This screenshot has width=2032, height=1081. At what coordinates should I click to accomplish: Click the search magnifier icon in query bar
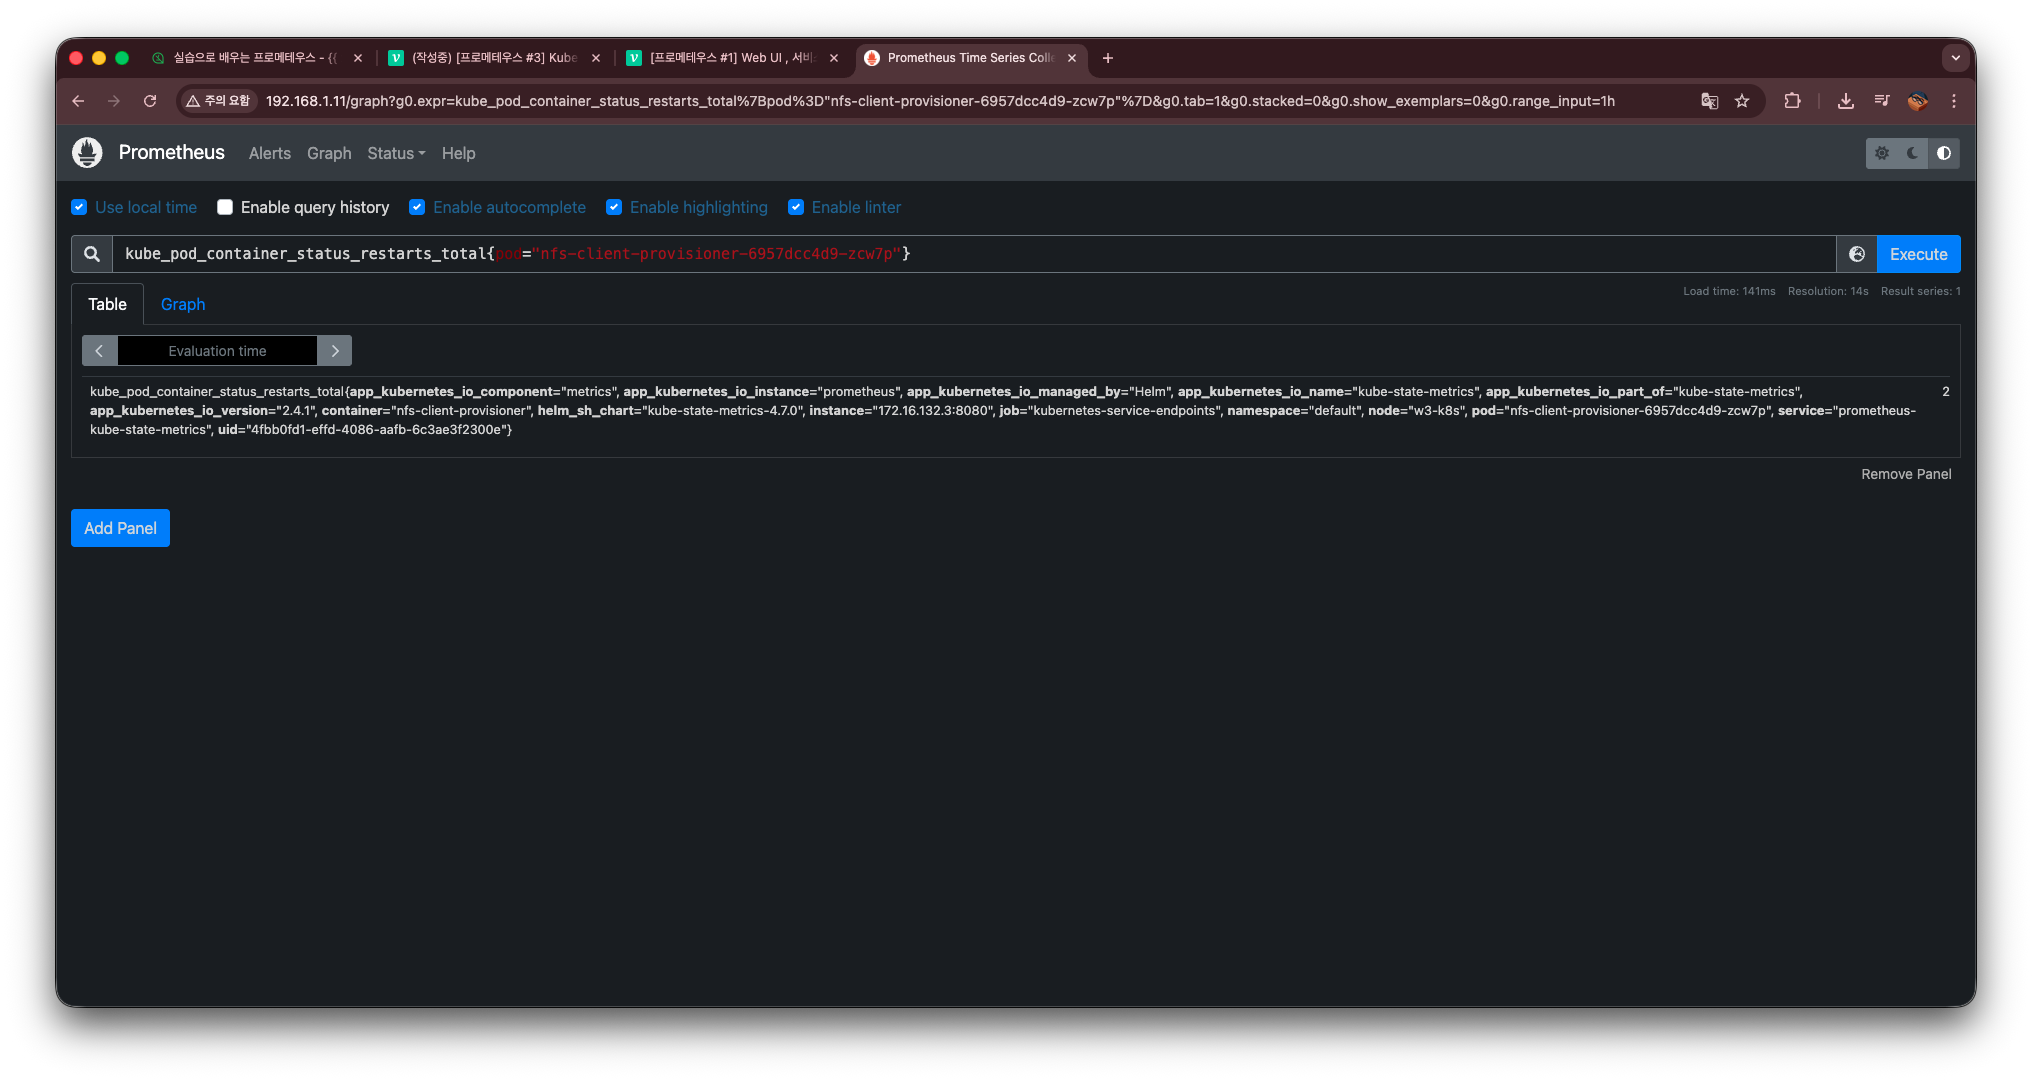pyautogui.click(x=92, y=254)
